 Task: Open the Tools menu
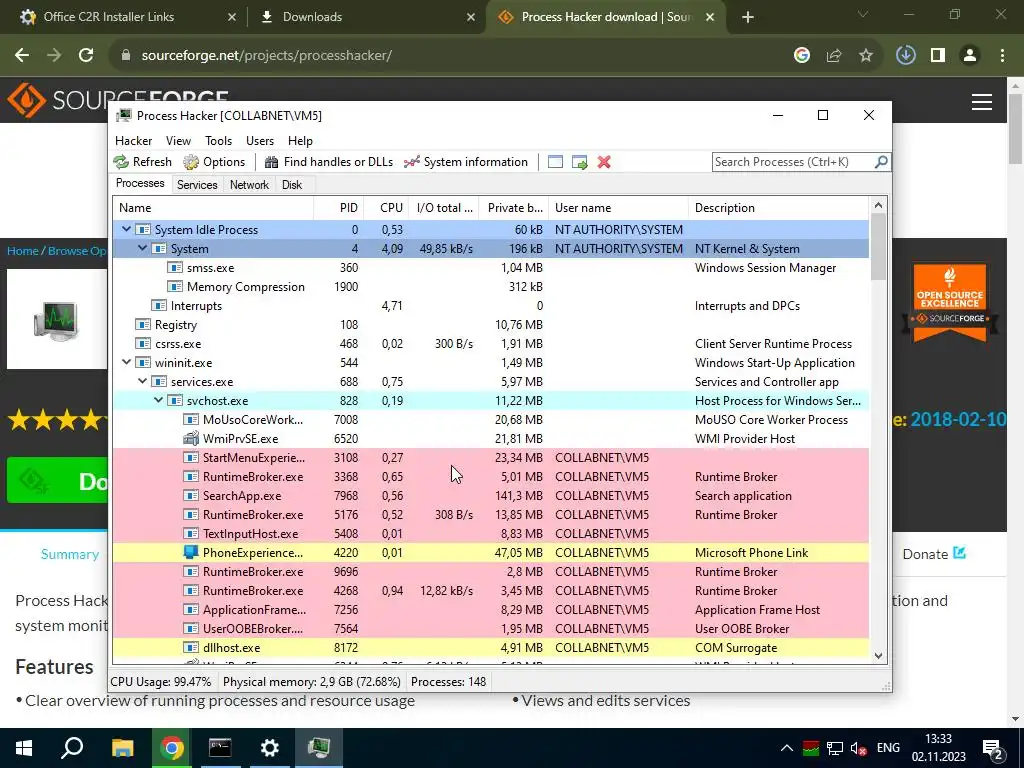218,140
